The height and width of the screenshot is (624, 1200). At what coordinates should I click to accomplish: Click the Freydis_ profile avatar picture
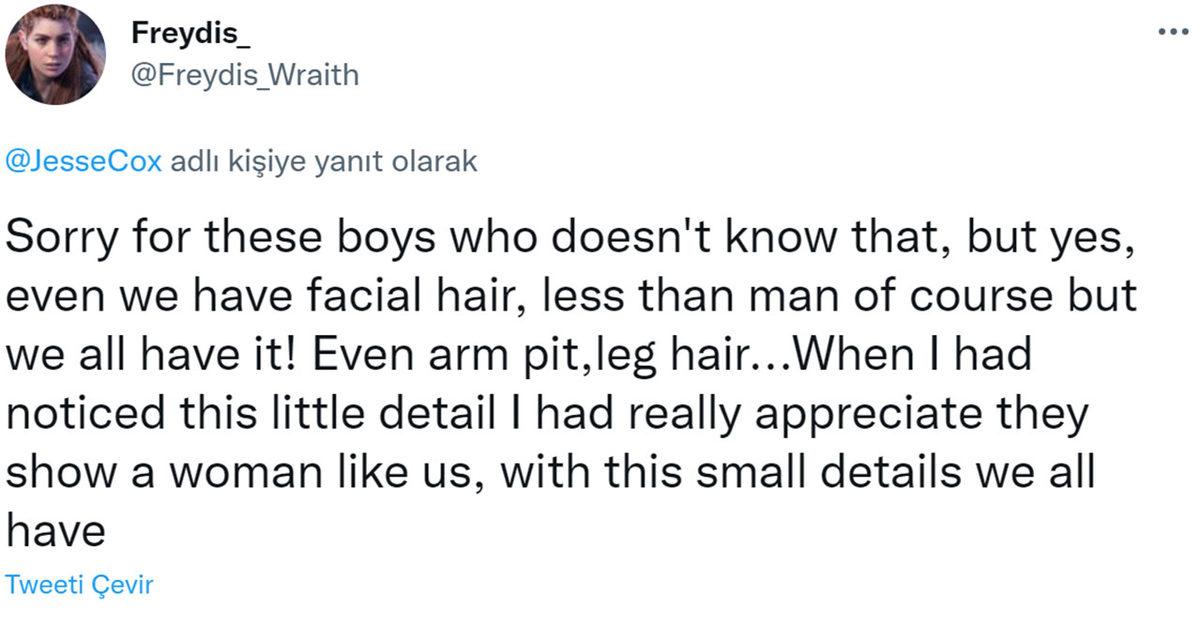pyautogui.click(x=55, y=55)
